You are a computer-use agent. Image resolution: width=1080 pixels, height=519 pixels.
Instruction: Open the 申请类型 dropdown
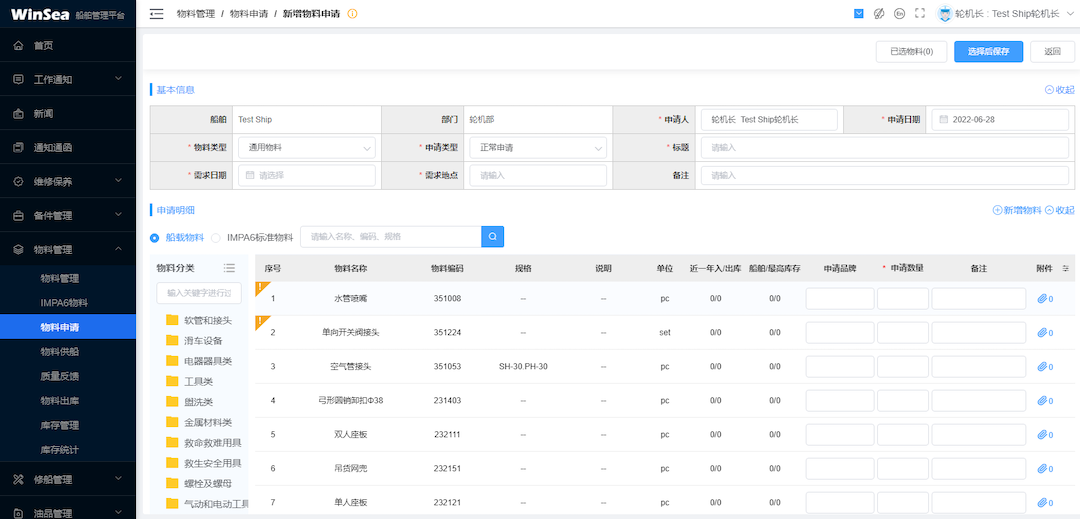point(538,147)
